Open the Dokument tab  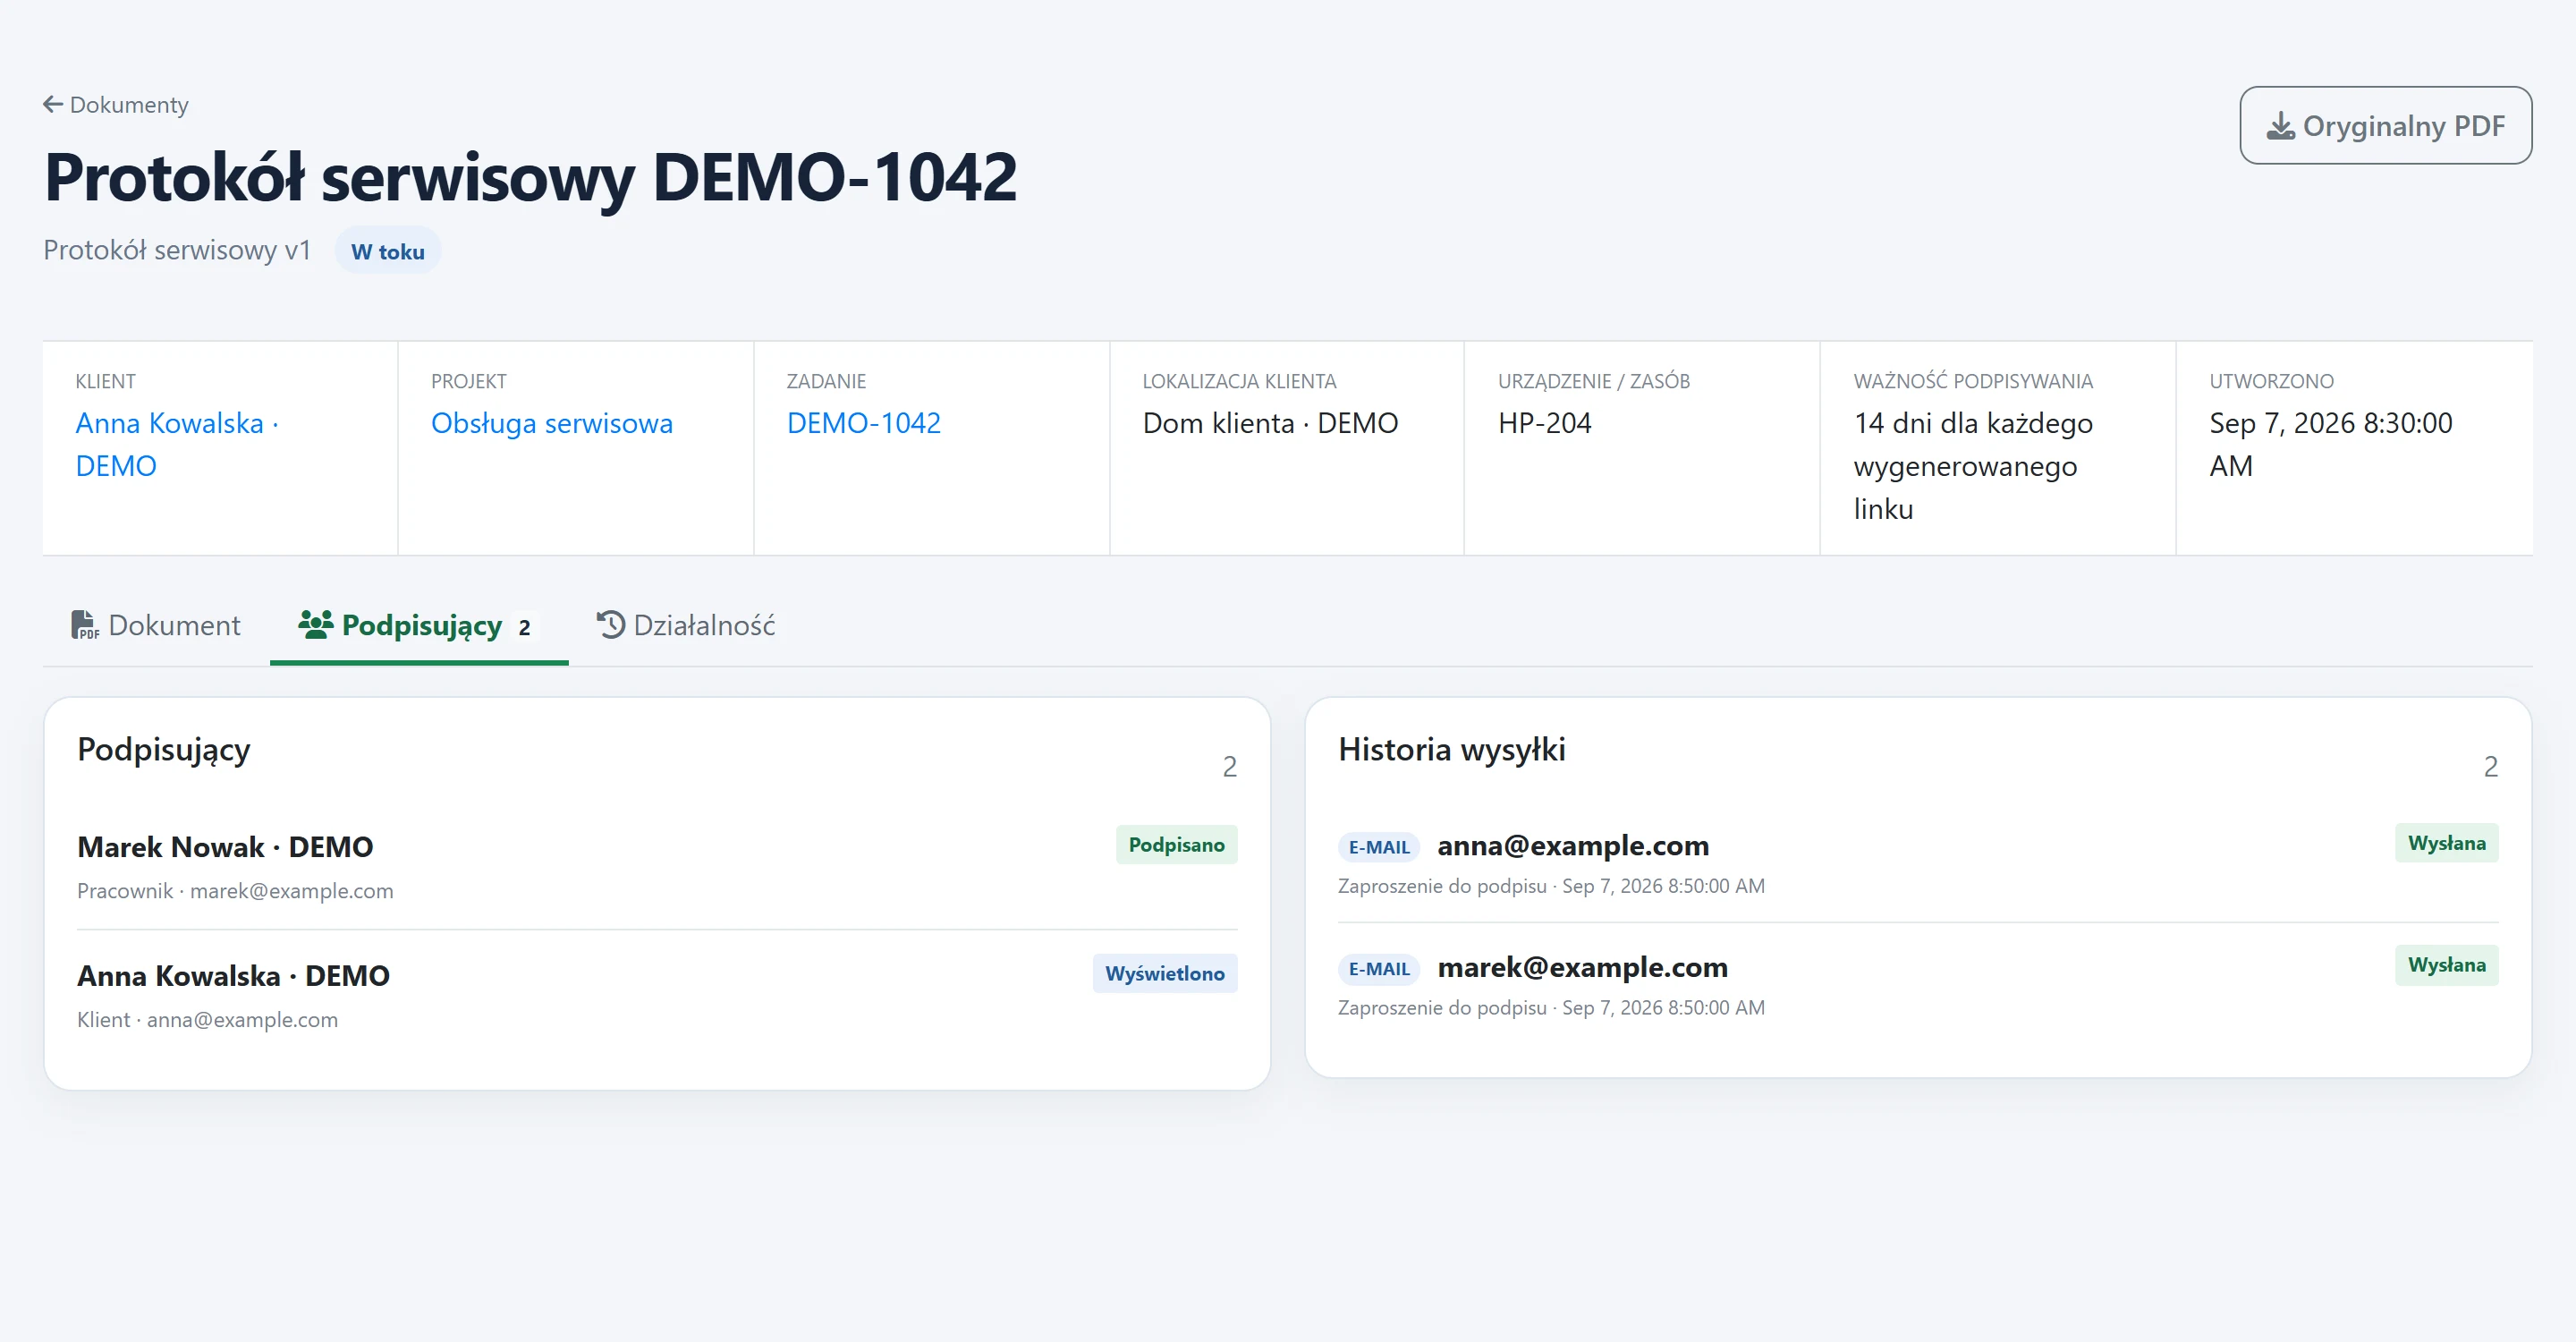(156, 625)
